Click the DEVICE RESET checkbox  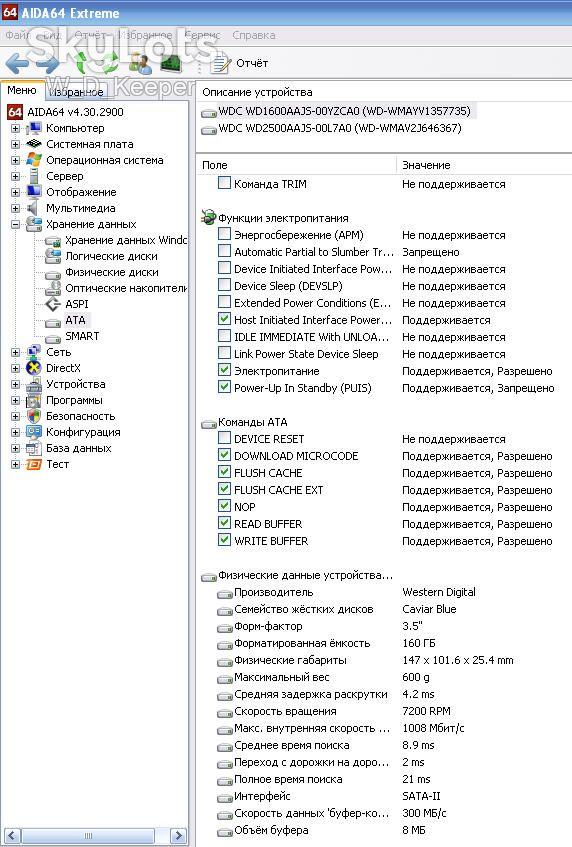click(224, 438)
